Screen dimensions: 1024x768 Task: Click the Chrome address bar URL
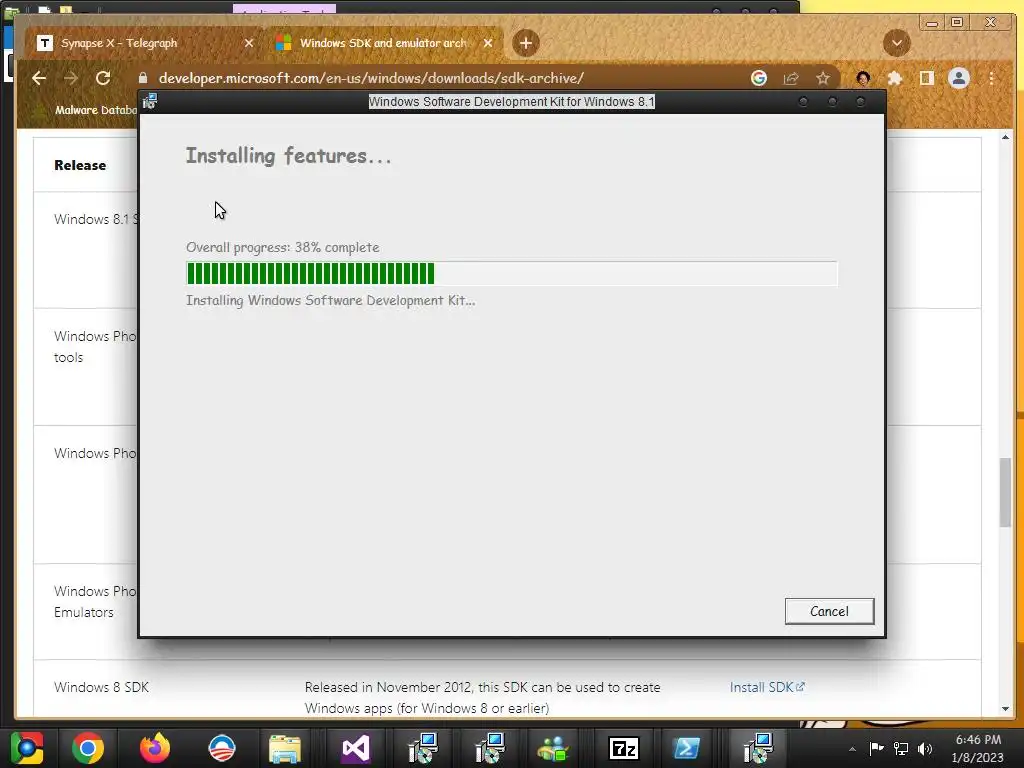point(371,78)
